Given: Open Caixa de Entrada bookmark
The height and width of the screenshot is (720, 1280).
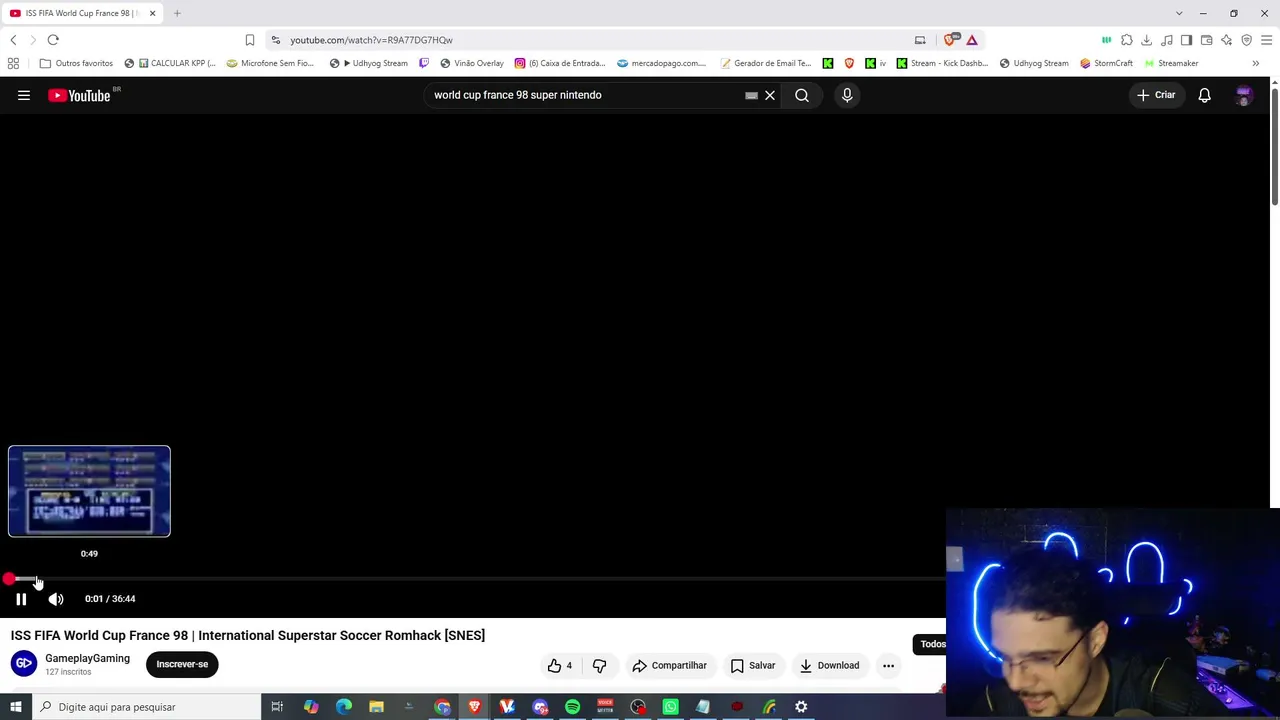Looking at the screenshot, I should (x=560, y=63).
